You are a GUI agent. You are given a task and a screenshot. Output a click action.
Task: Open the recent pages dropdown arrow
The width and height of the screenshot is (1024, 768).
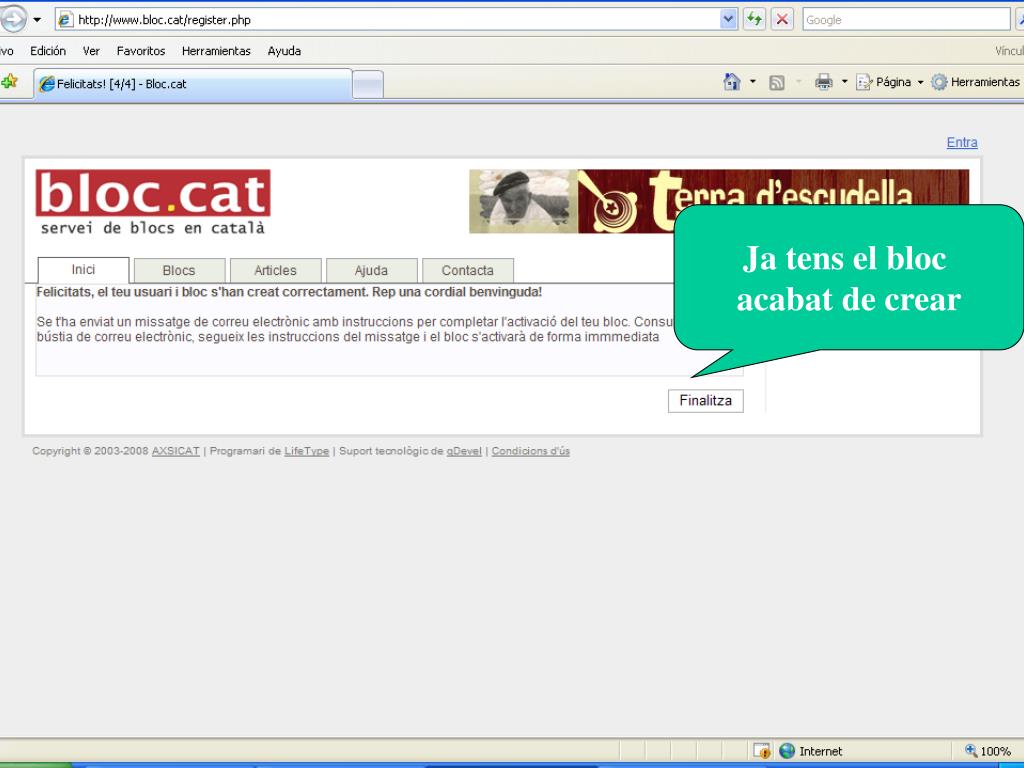(37, 20)
